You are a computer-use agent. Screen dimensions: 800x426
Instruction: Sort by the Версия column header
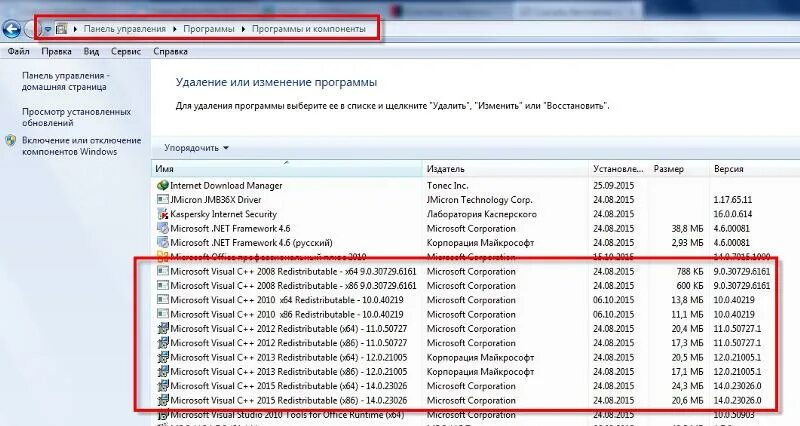coord(755,168)
